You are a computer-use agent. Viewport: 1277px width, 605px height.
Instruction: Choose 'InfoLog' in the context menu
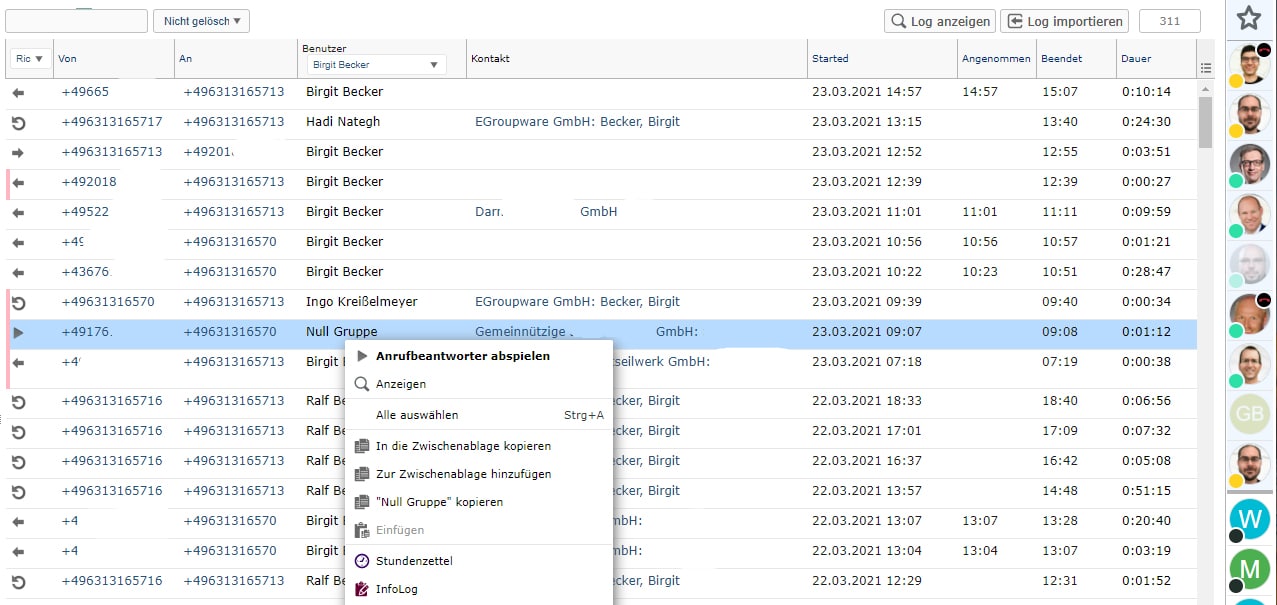(x=396, y=589)
